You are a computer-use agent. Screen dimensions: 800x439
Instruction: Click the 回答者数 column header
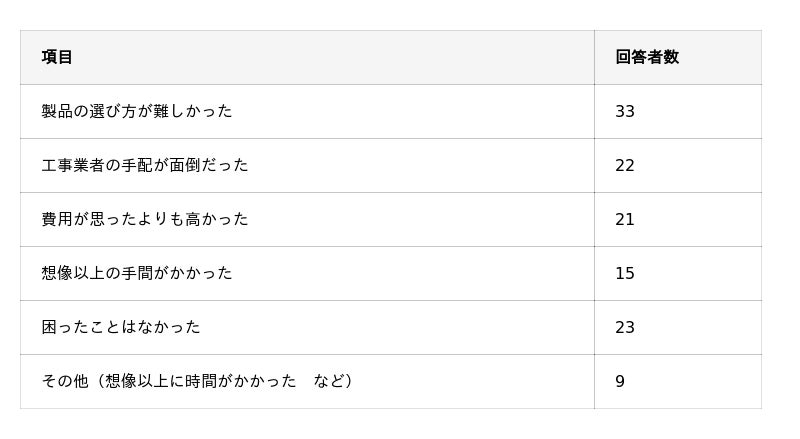coord(647,57)
